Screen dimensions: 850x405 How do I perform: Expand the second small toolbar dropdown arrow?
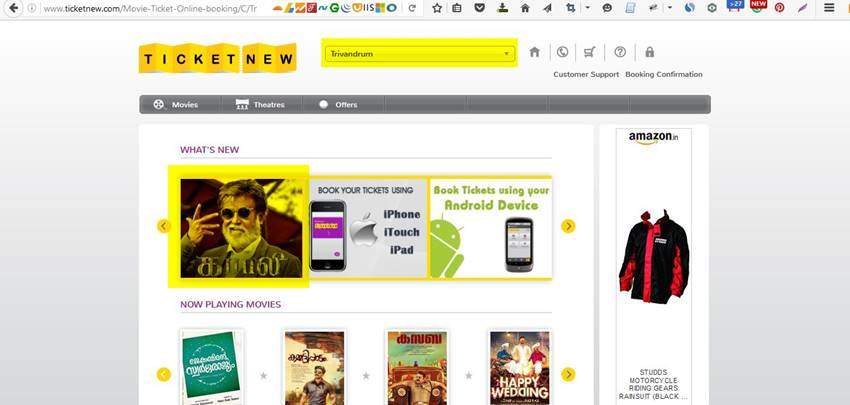click(670, 8)
